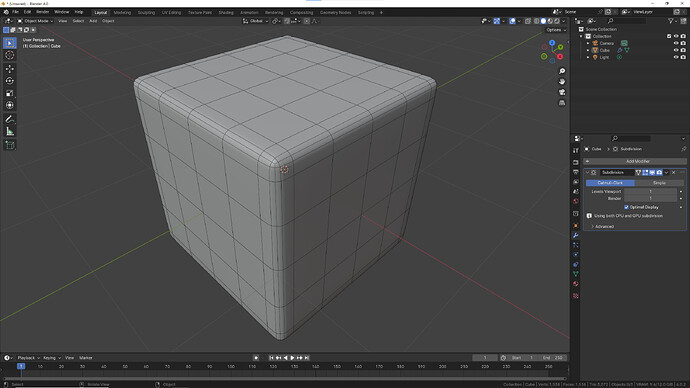Open the Material properties tab
Screen dimensions: 690x388
pyautogui.click(x=576, y=284)
